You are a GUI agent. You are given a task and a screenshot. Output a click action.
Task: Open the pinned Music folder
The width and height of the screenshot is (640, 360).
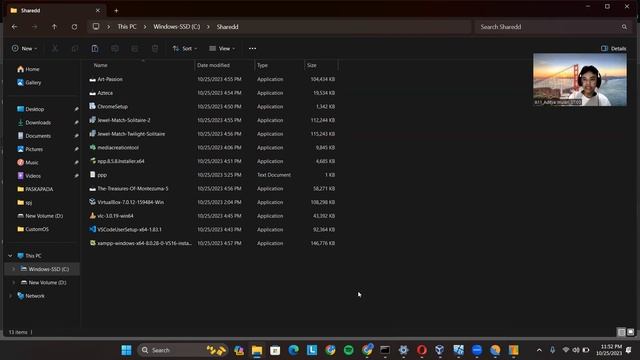(x=31, y=162)
